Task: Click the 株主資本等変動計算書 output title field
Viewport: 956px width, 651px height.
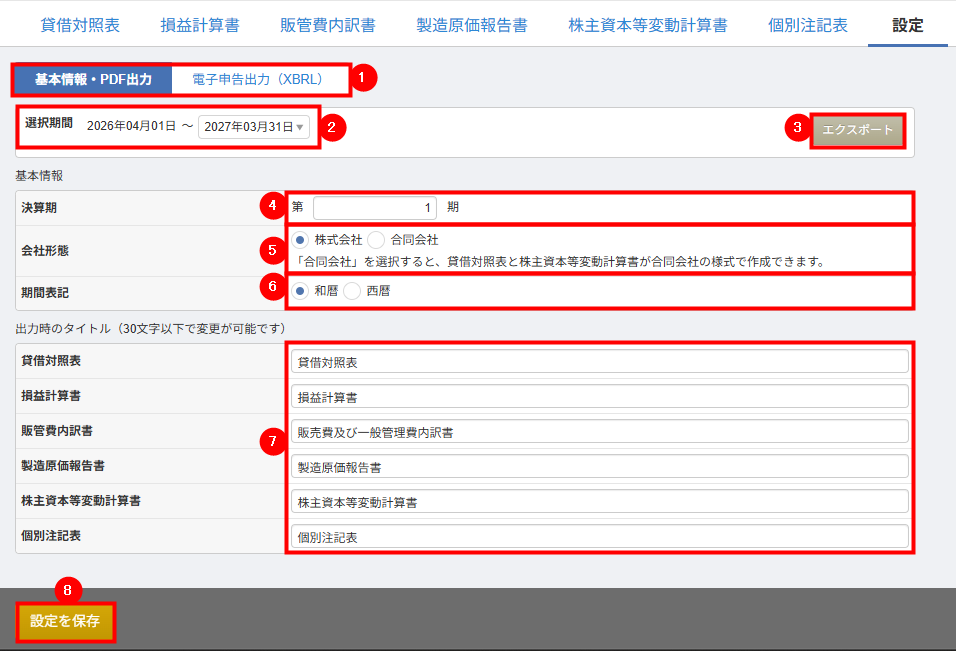Action: coord(600,502)
